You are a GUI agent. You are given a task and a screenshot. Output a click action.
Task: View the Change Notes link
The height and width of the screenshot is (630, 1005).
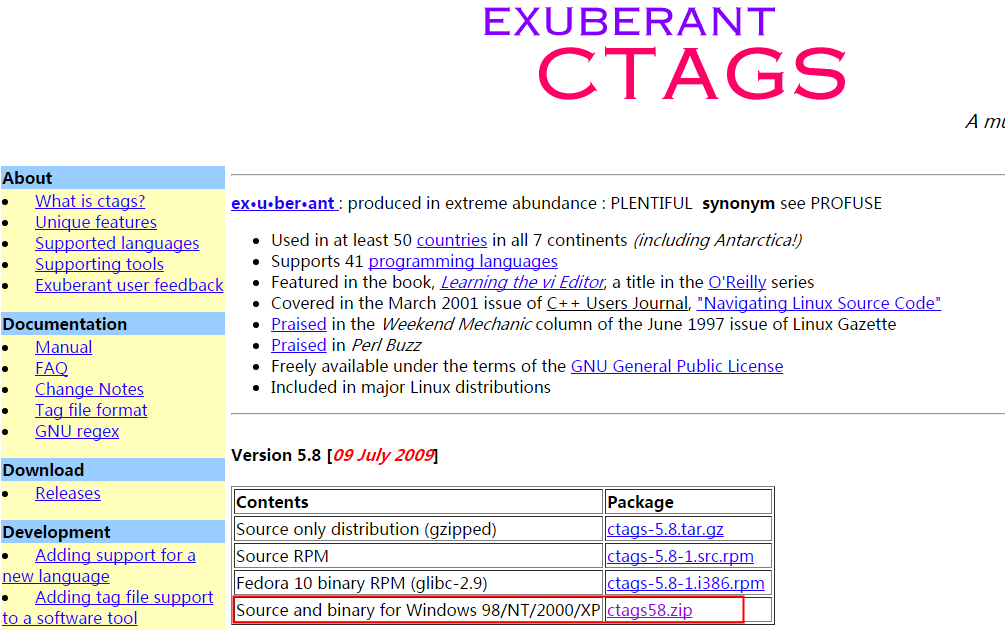point(89,390)
